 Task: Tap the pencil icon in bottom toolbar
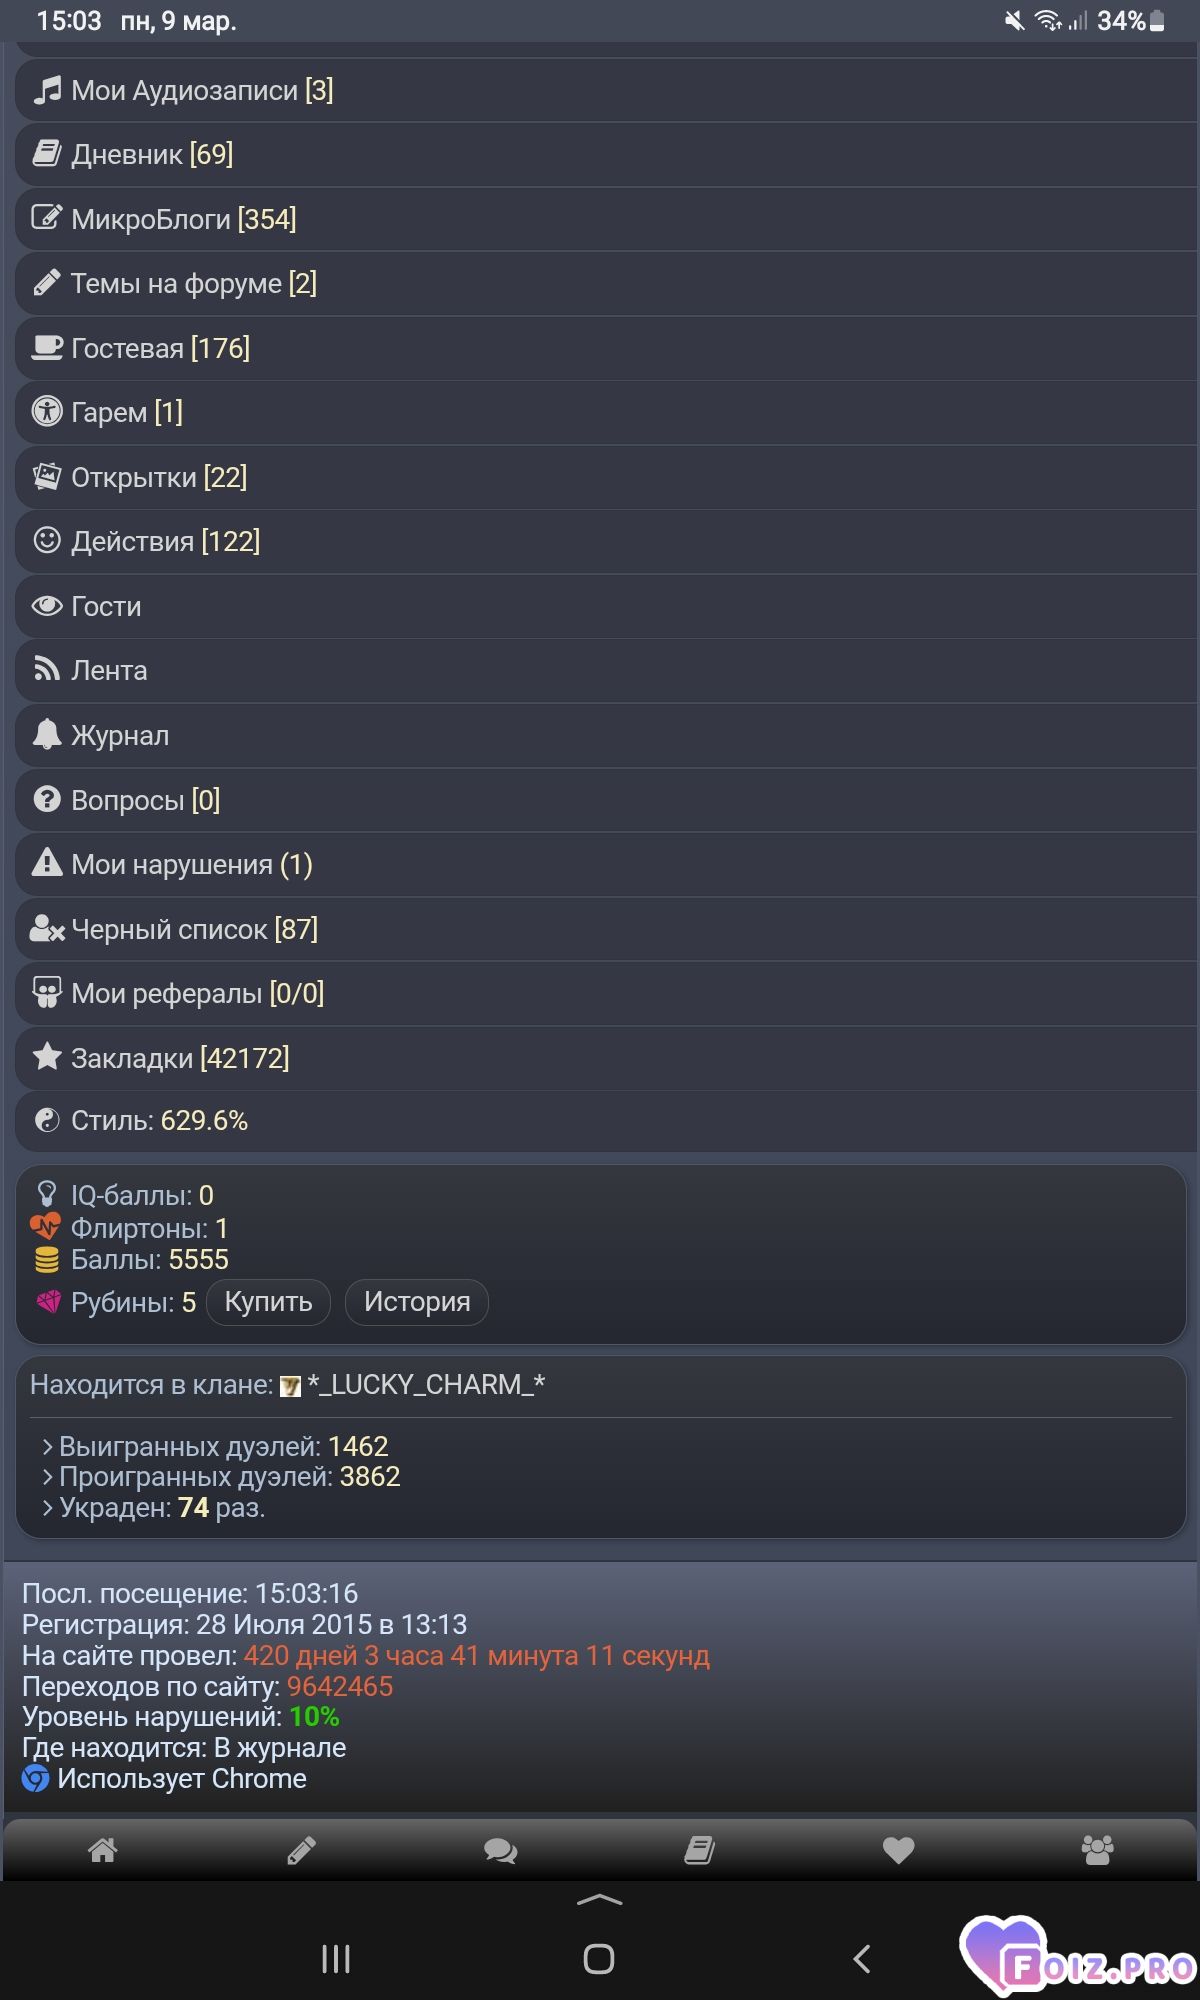pos(301,1850)
